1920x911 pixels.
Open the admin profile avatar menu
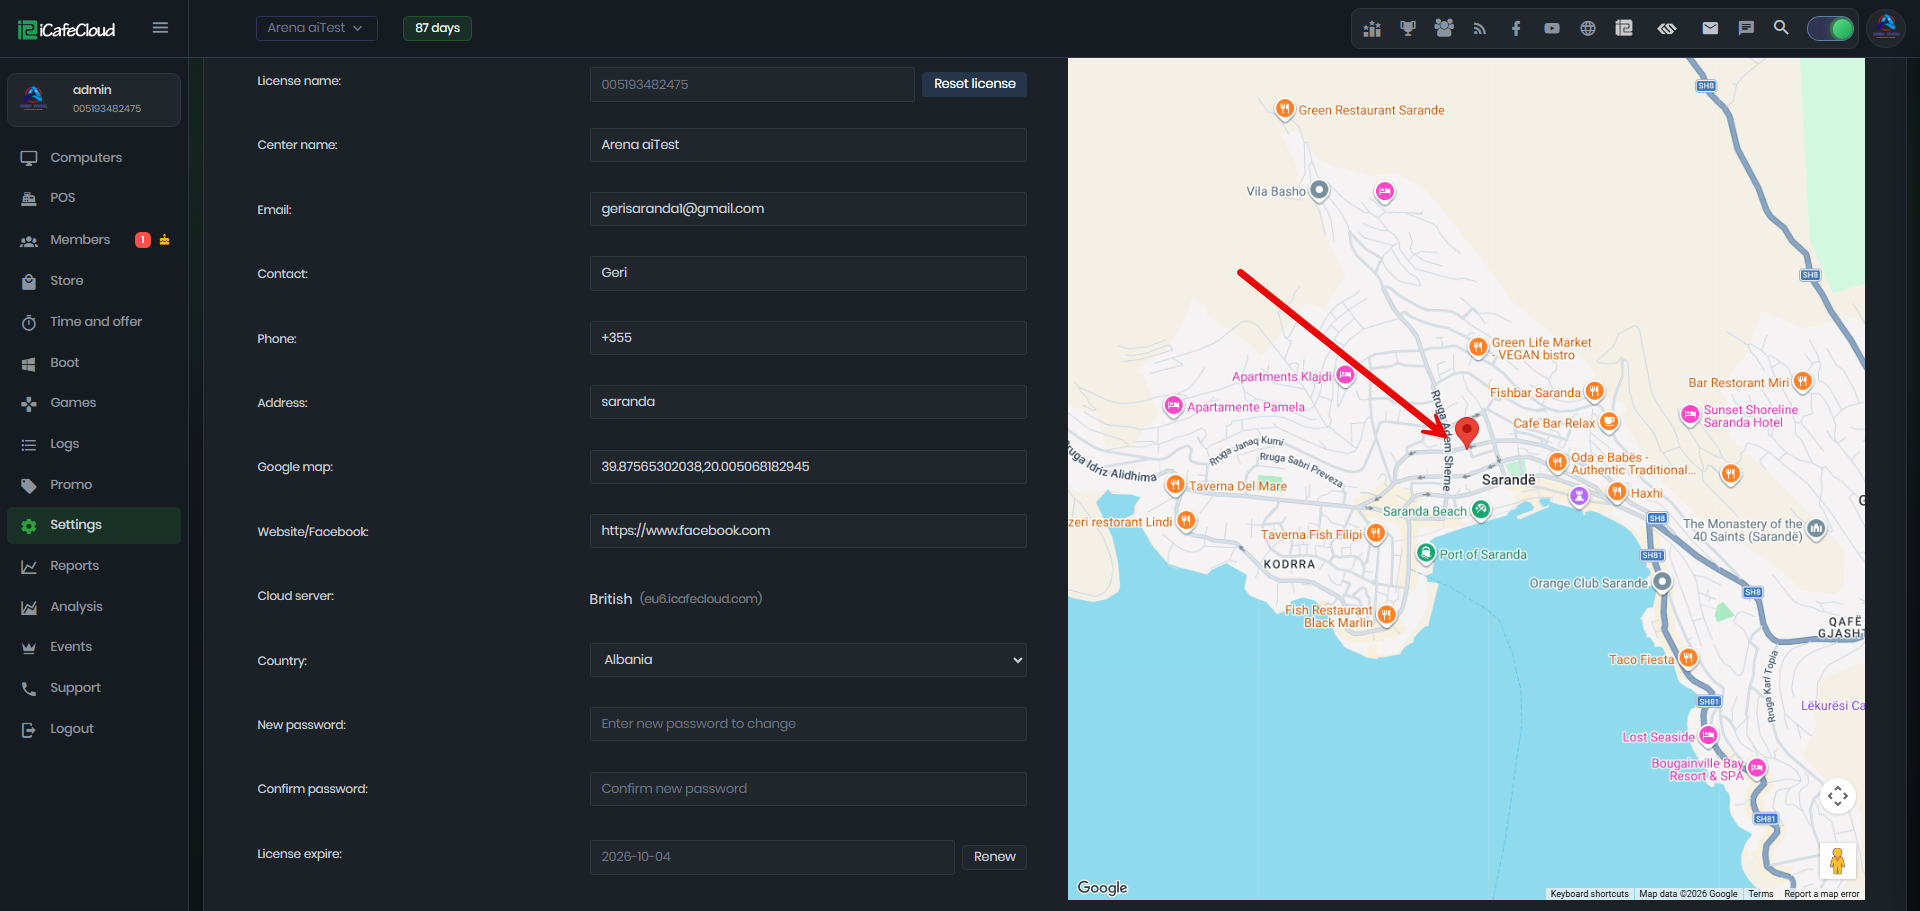click(x=1886, y=28)
